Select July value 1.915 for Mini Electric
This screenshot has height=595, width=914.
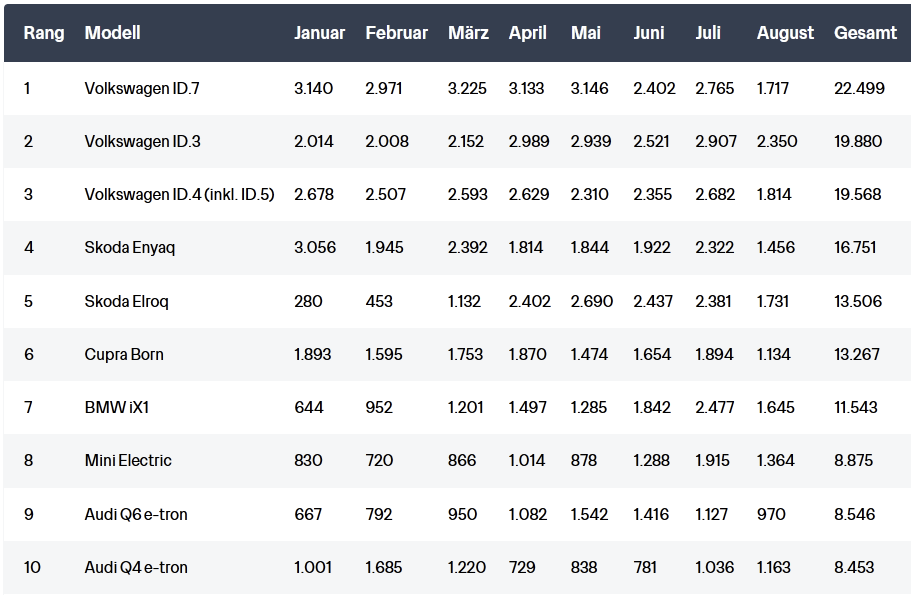[x=712, y=460]
